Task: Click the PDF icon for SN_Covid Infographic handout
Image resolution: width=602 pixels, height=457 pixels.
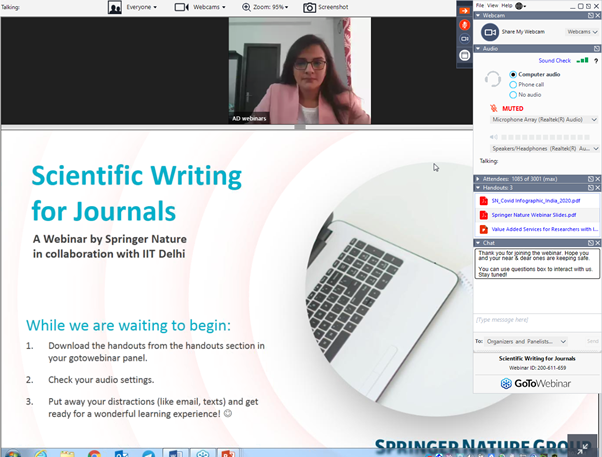Action: (x=484, y=201)
